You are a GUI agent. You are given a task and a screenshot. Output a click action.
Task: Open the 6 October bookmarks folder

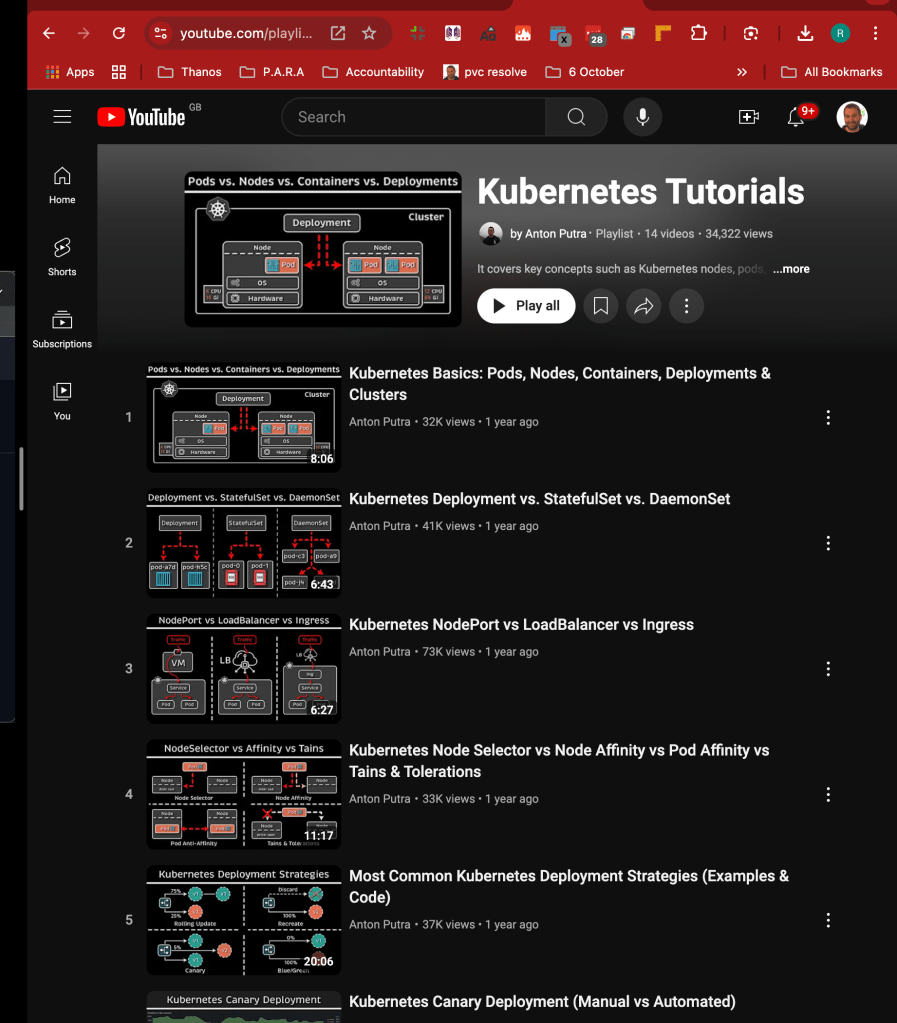tap(585, 72)
